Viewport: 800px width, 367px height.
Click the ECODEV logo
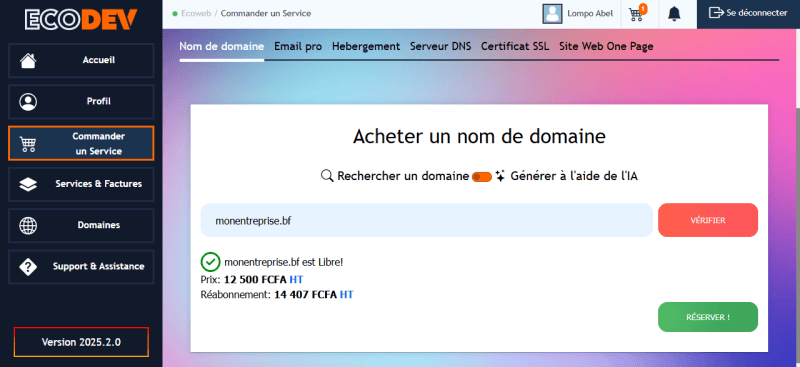tap(81, 20)
